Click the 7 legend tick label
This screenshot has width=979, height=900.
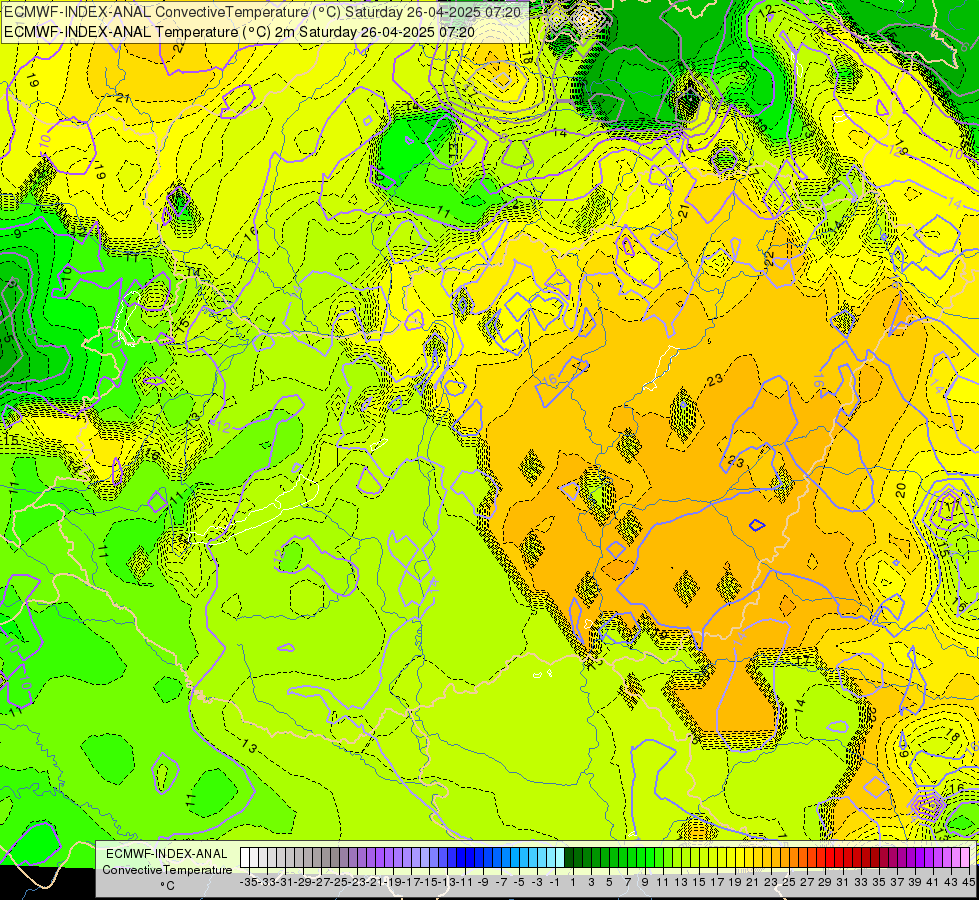click(x=627, y=883)
